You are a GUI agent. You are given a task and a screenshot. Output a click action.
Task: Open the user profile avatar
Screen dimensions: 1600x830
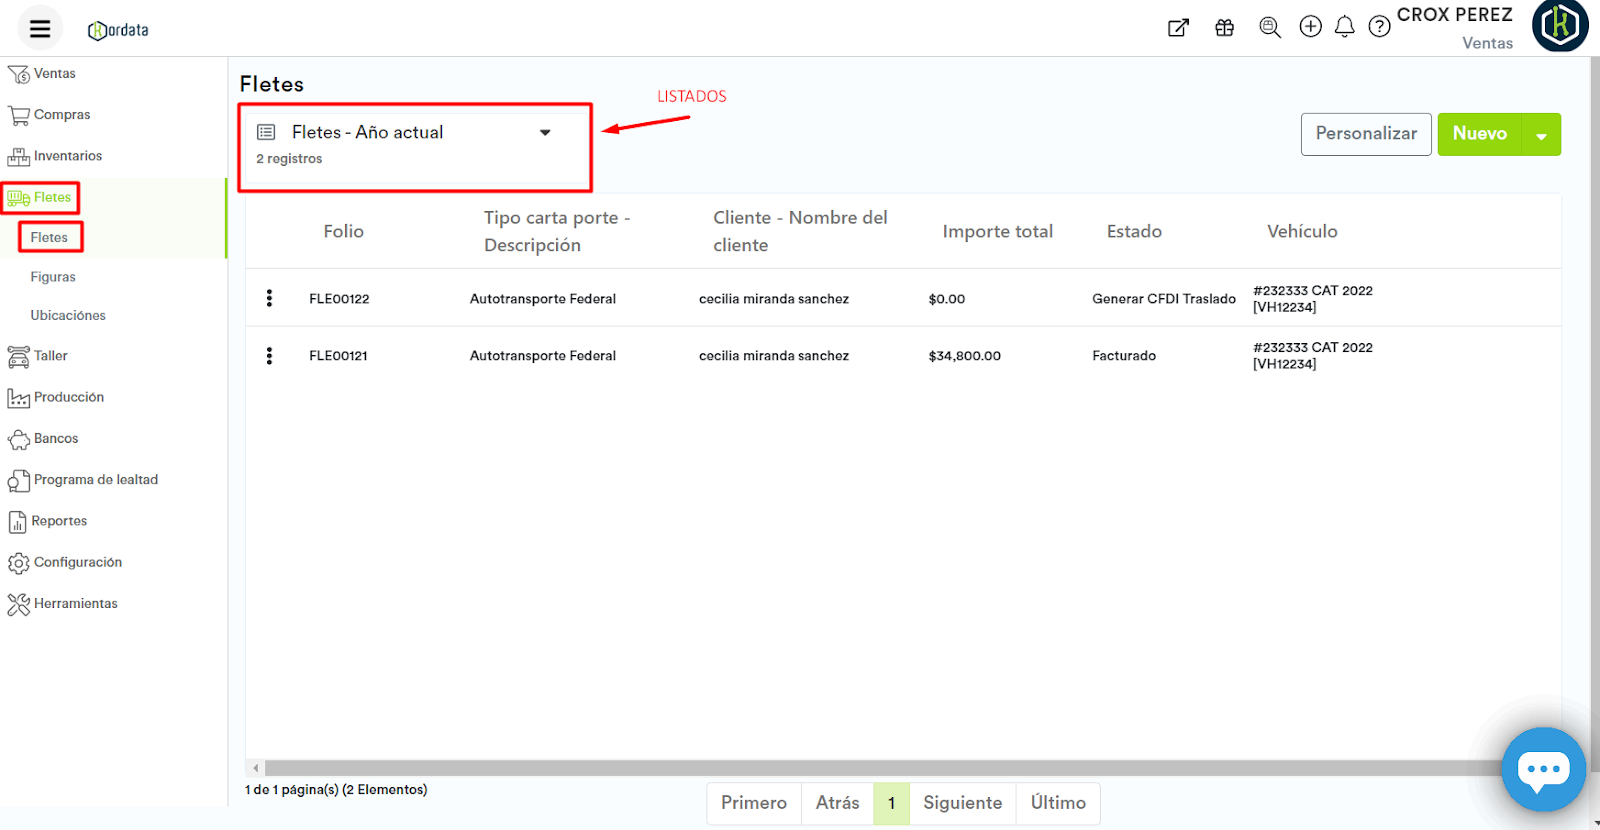tap(1559, 25)
